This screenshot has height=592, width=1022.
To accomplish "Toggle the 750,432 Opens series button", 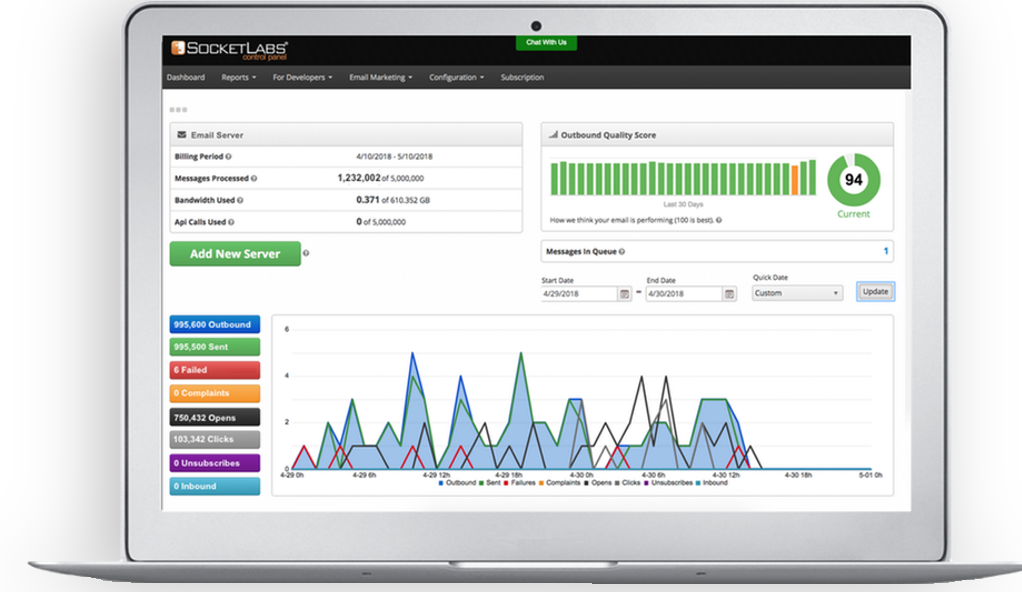I will [x=215, y=417].
